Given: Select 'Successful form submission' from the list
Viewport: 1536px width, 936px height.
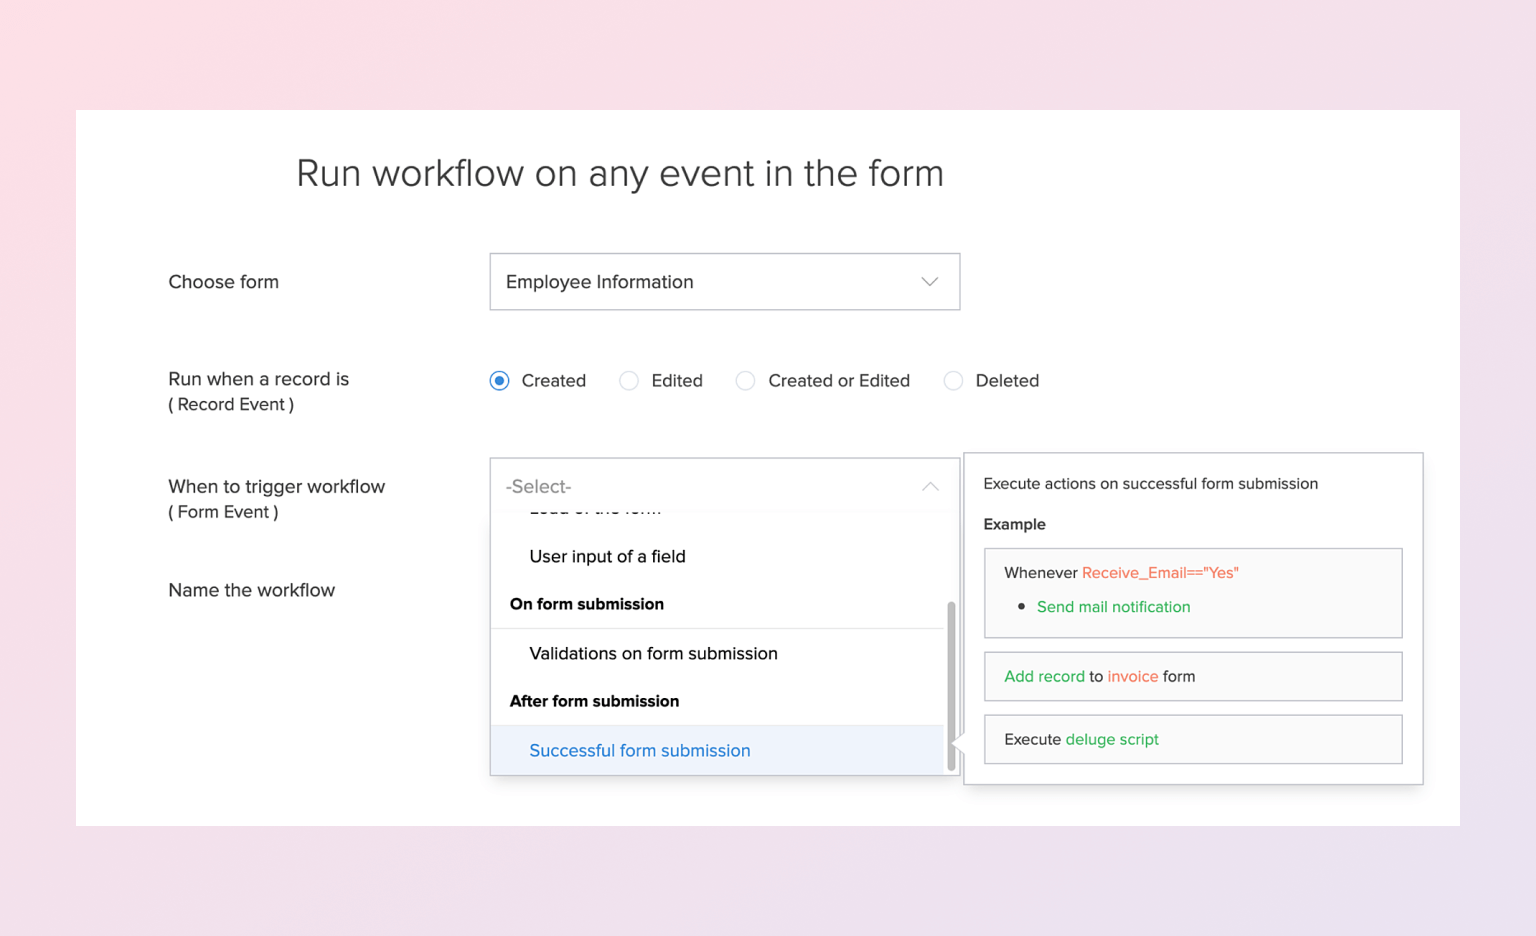Looking at the screenshot, I should pos(639,751).
